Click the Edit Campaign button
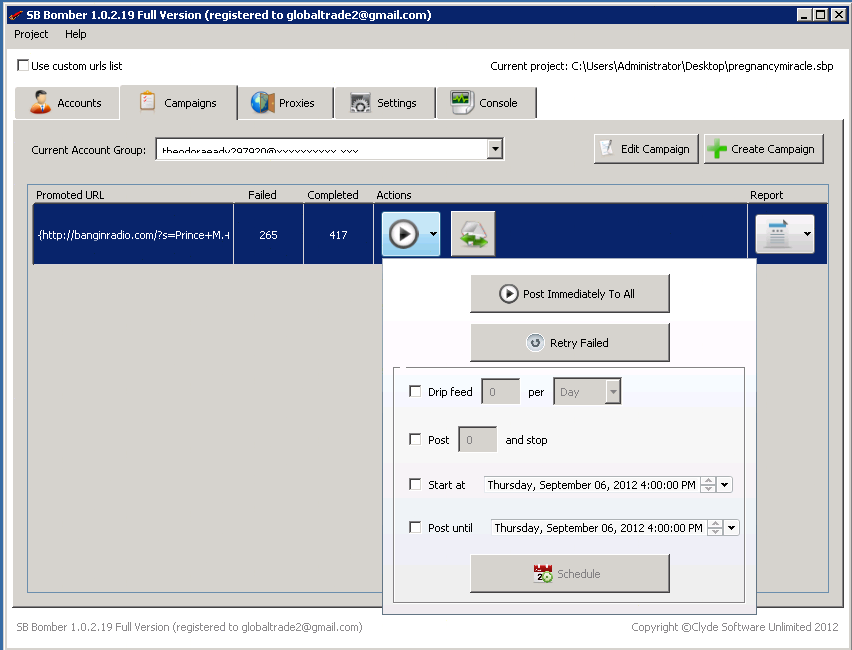Viewport: 852px width, 650px height. click(x=646, y=149)
